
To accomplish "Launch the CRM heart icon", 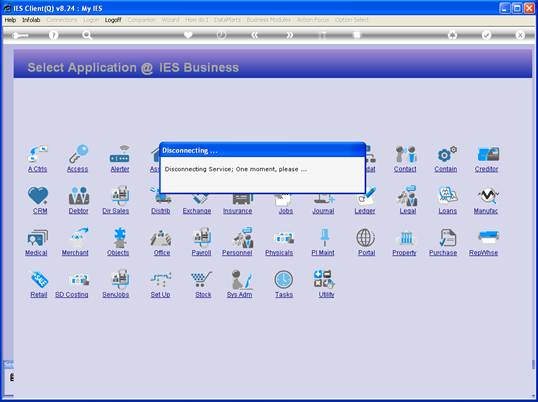I will click(x=38, y=196).
